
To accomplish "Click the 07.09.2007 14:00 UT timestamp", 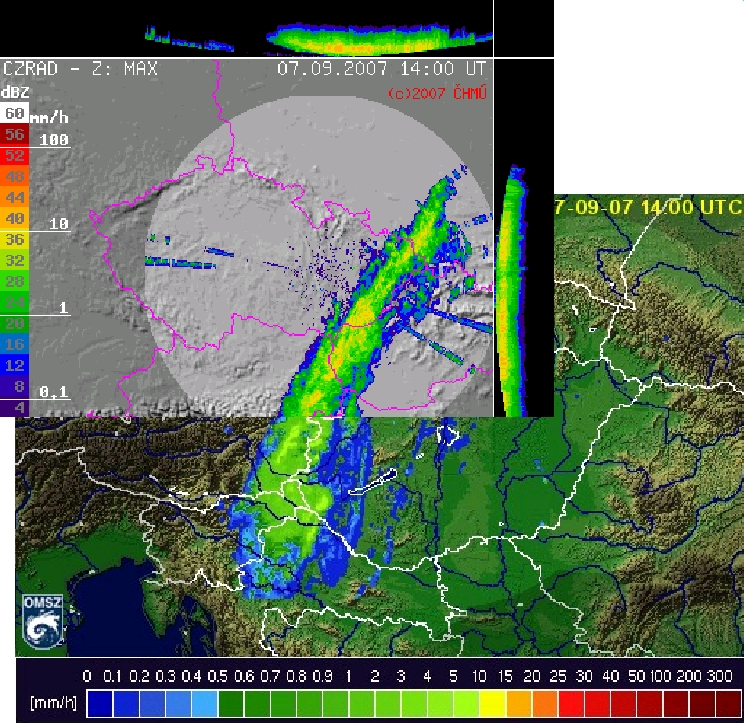I will (x=381, y=69).
